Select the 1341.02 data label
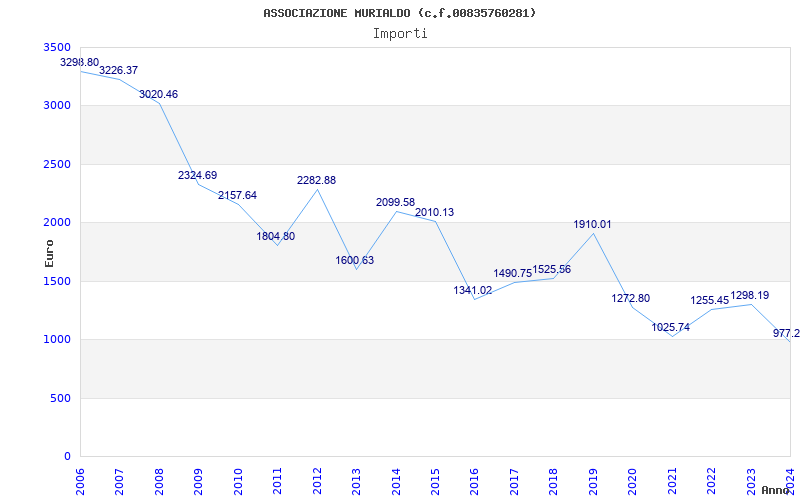The width and height of the screenshot is (800, 500). click(473, 290)
